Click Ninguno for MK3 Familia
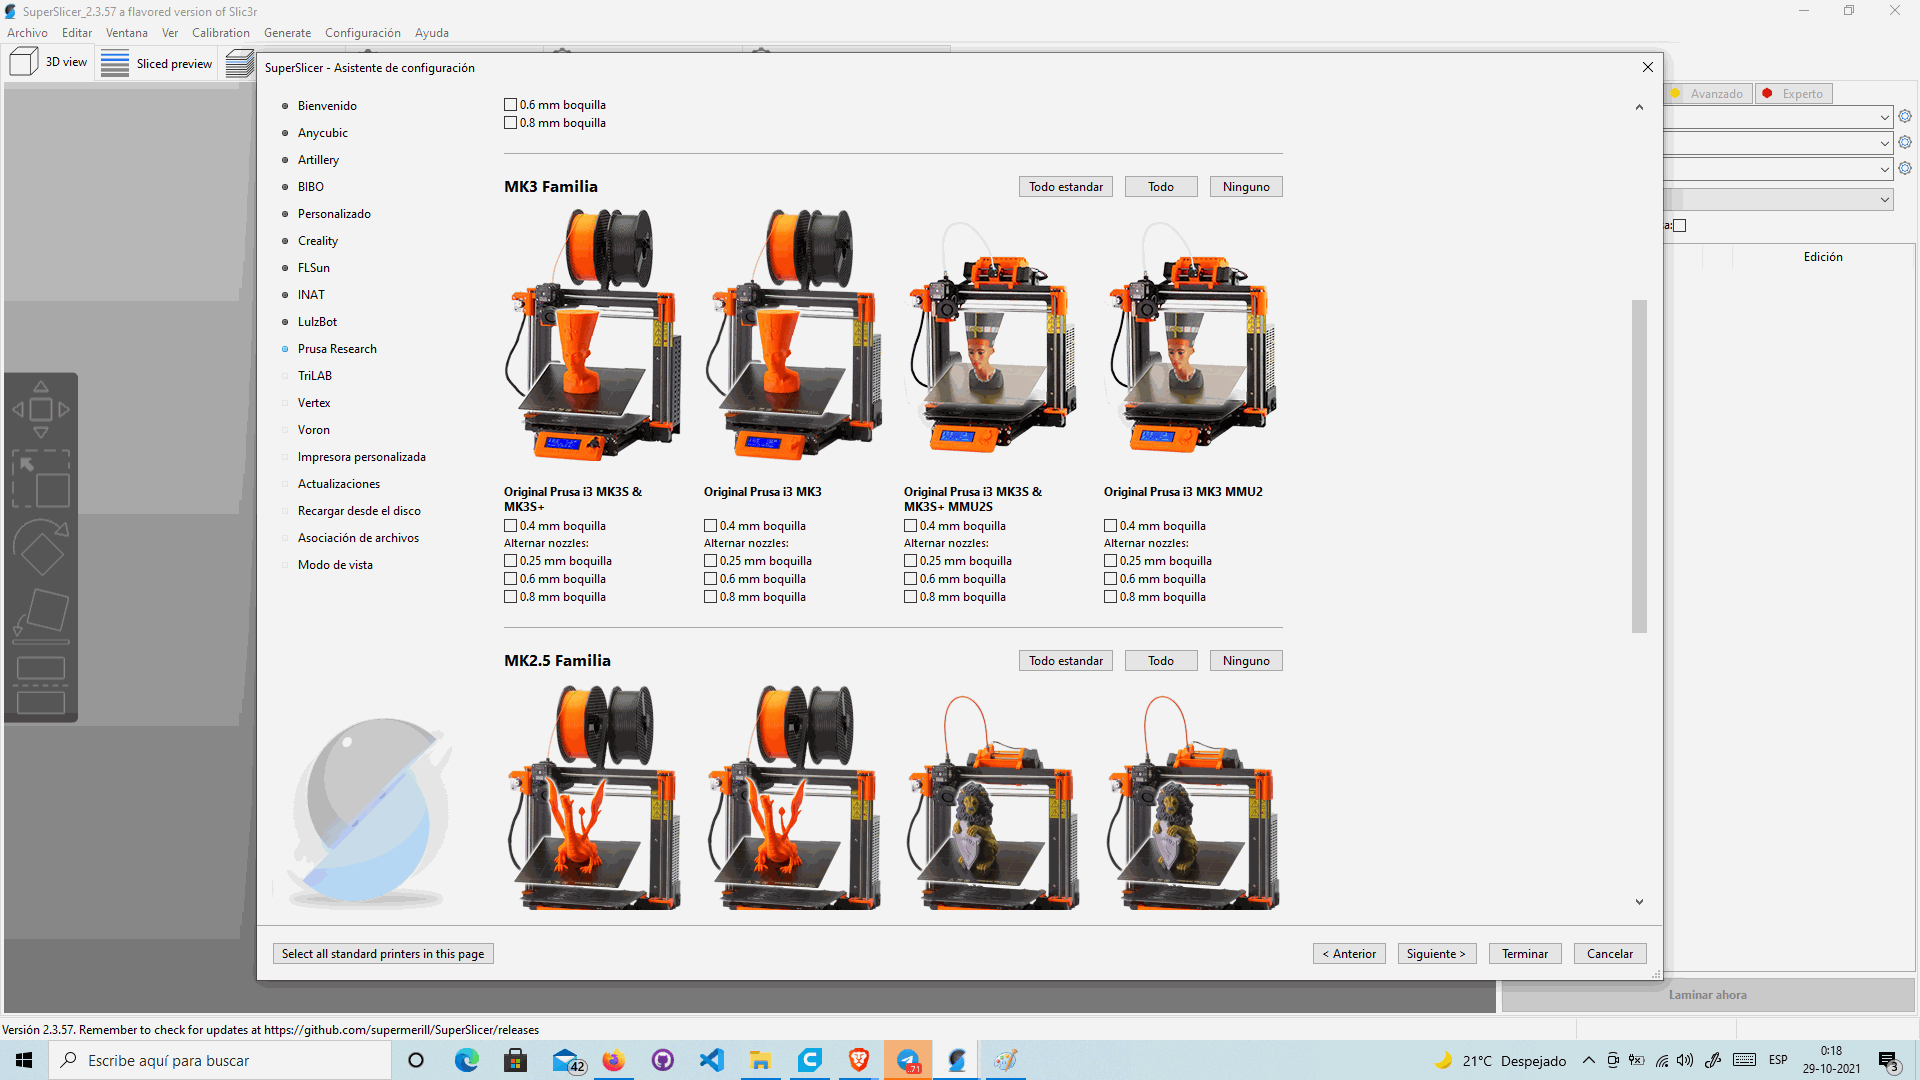1920x1080 pixels. pos(1246,187)
